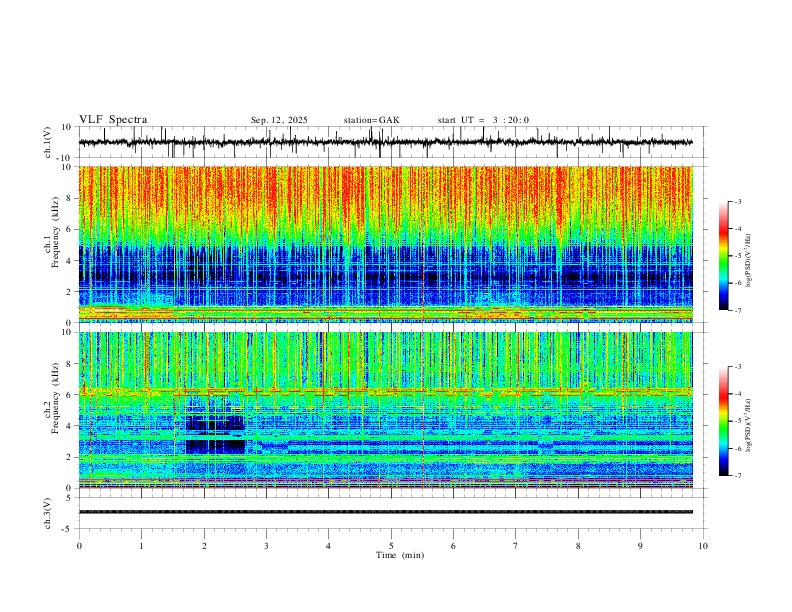Click time-axis tick label '2'
The image size is (792, 612).
(x=204, y=546)
